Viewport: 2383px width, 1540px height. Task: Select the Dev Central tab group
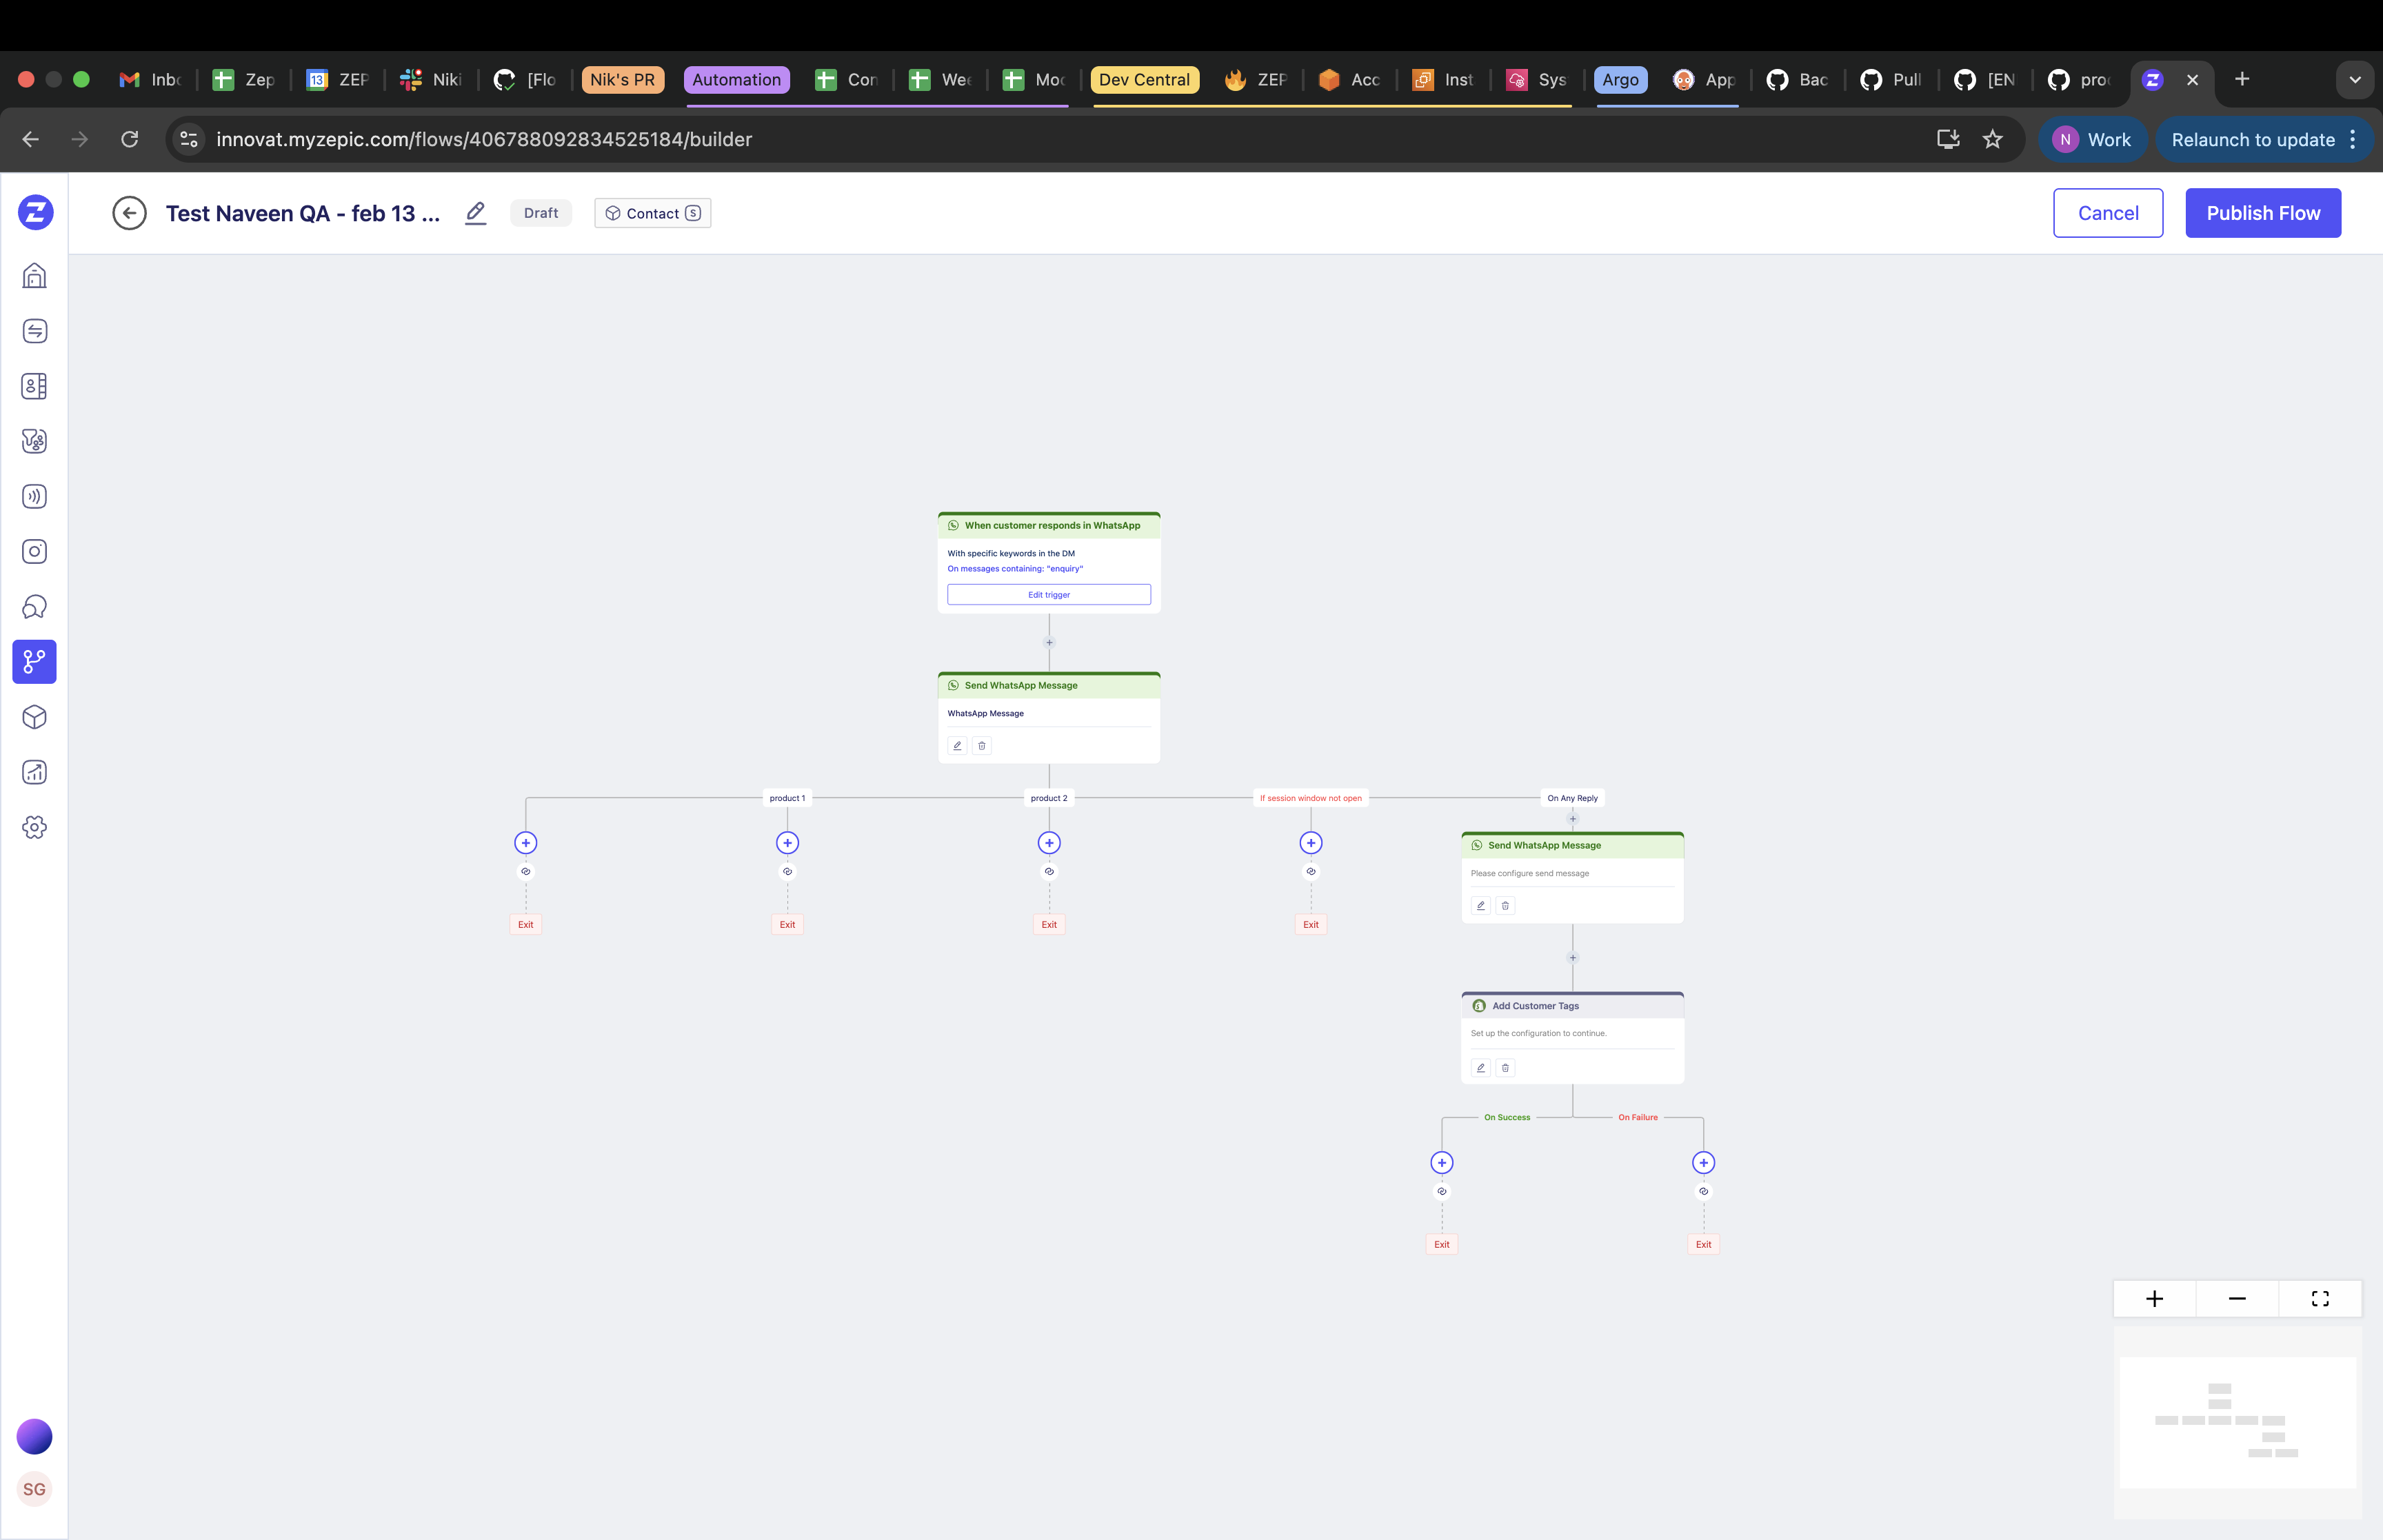[1144, 80]
